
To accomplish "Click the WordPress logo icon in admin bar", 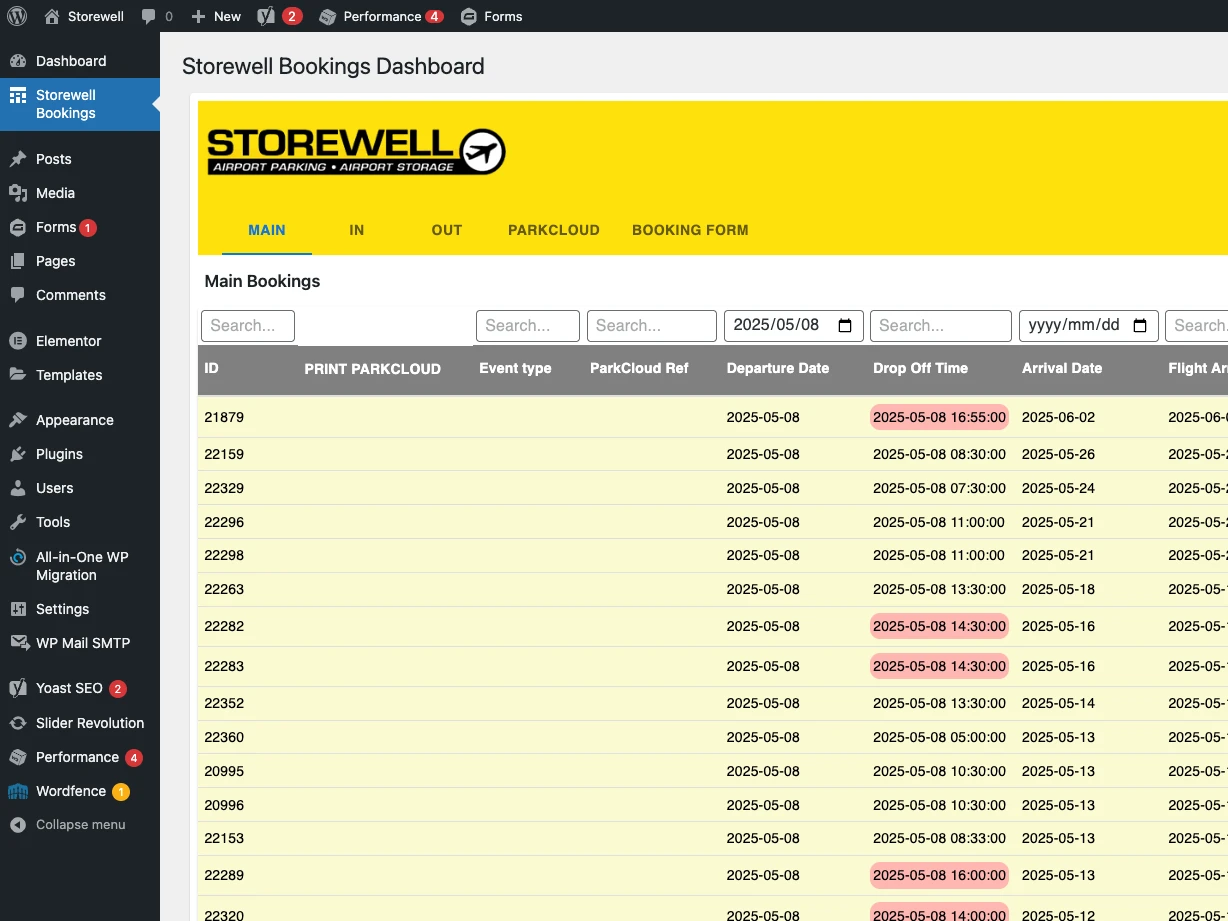I will (17, 16).
